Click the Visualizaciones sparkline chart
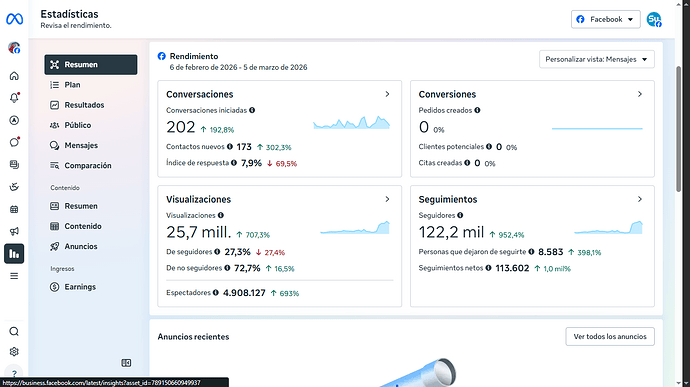The image size is (690, 387). pyautogui.click(x=355, y=227)
